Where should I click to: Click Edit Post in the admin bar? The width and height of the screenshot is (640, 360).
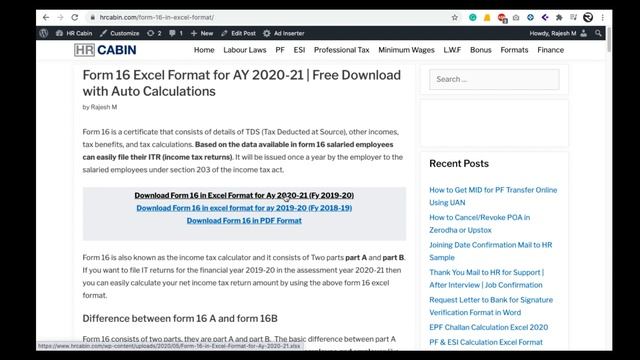point(238,33)
